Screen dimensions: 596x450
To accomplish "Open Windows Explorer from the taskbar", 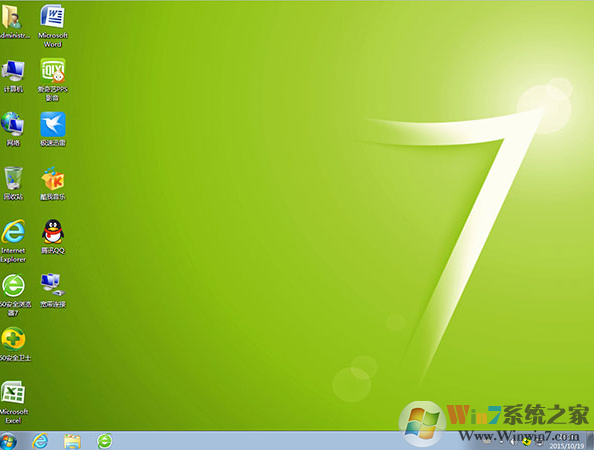I will click(72, 442).
